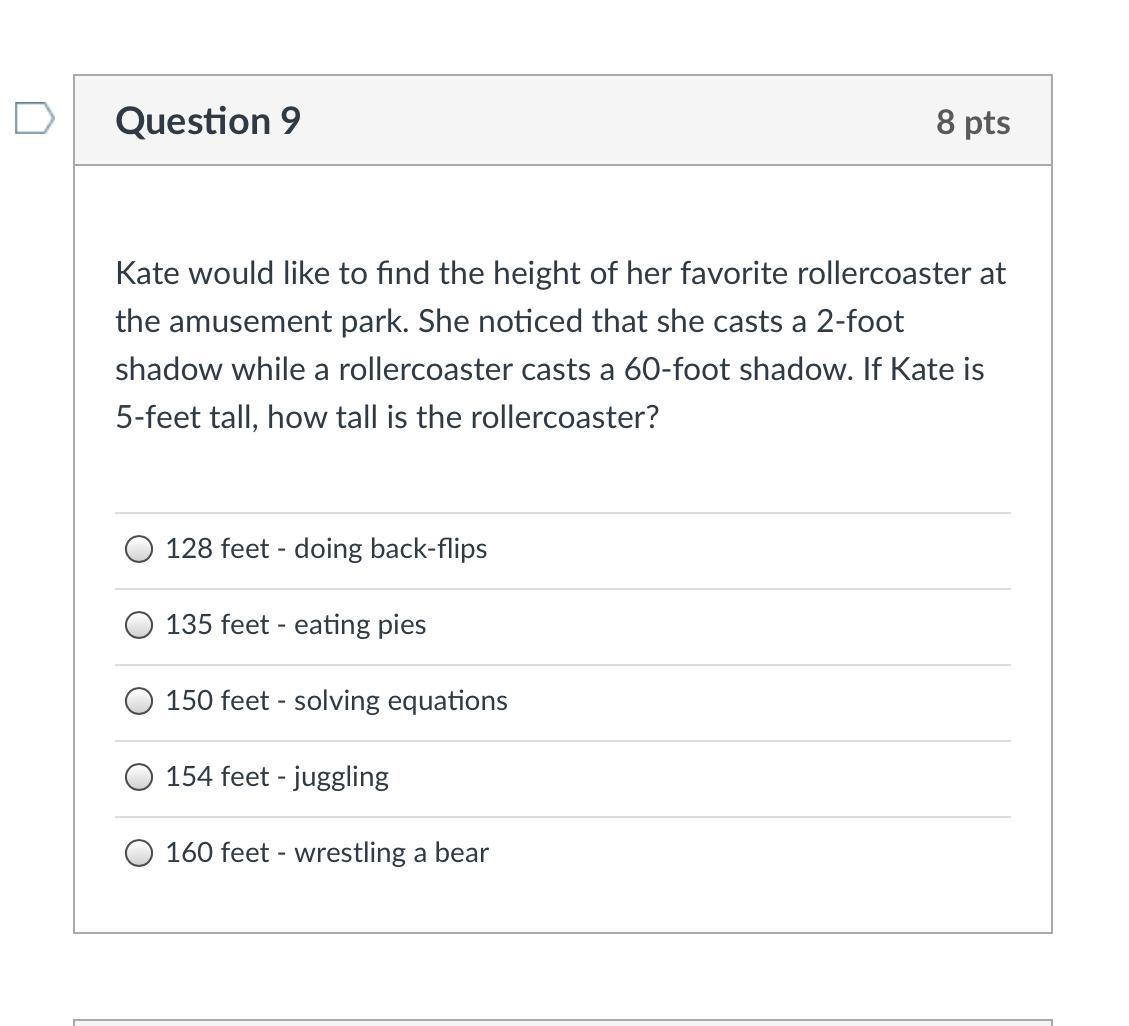
Task: Choose the 150 feet radio button
Action: click(x=139, y=701)
